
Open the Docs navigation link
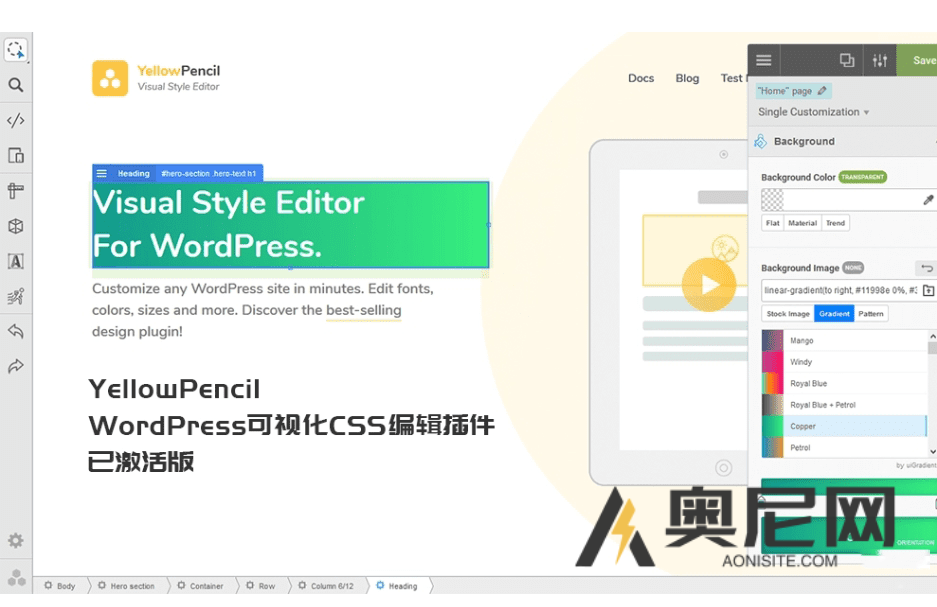click(x=641, y=78)
